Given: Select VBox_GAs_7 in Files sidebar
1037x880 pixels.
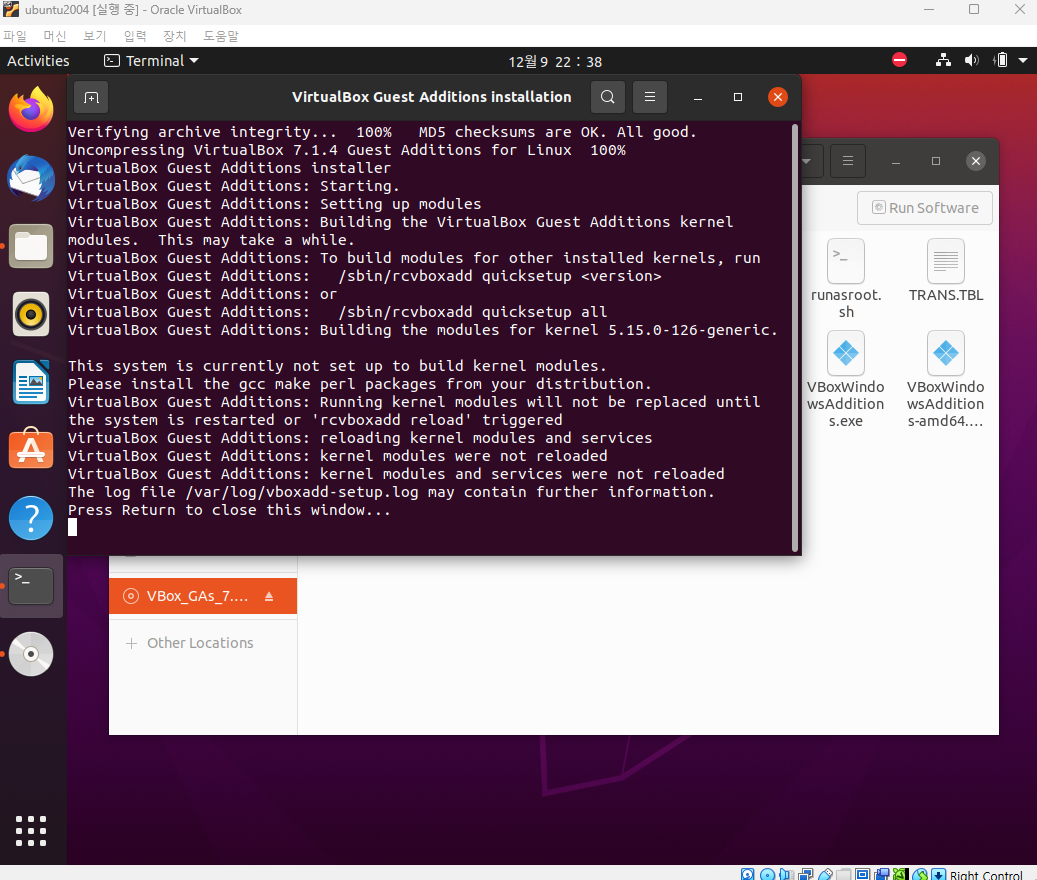Looking at the screenshot, I should [202, 596].
